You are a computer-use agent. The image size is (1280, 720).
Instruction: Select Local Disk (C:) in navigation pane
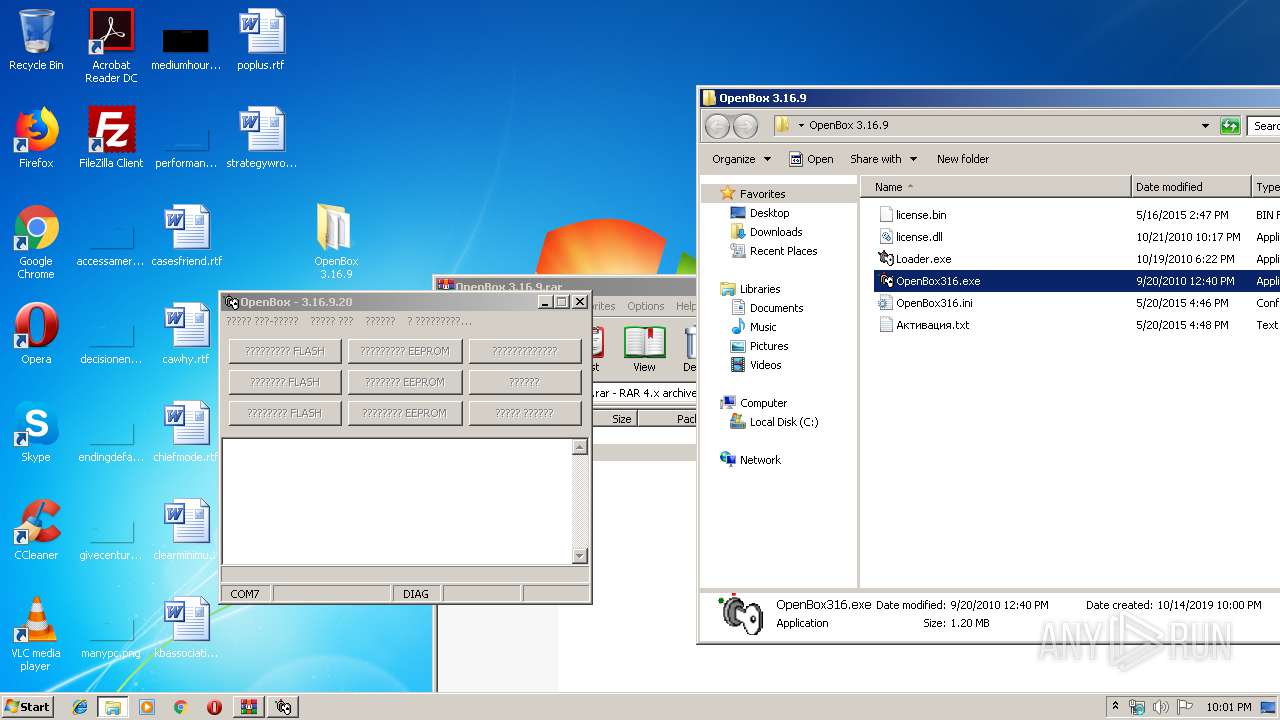click(x=774, y=422)
